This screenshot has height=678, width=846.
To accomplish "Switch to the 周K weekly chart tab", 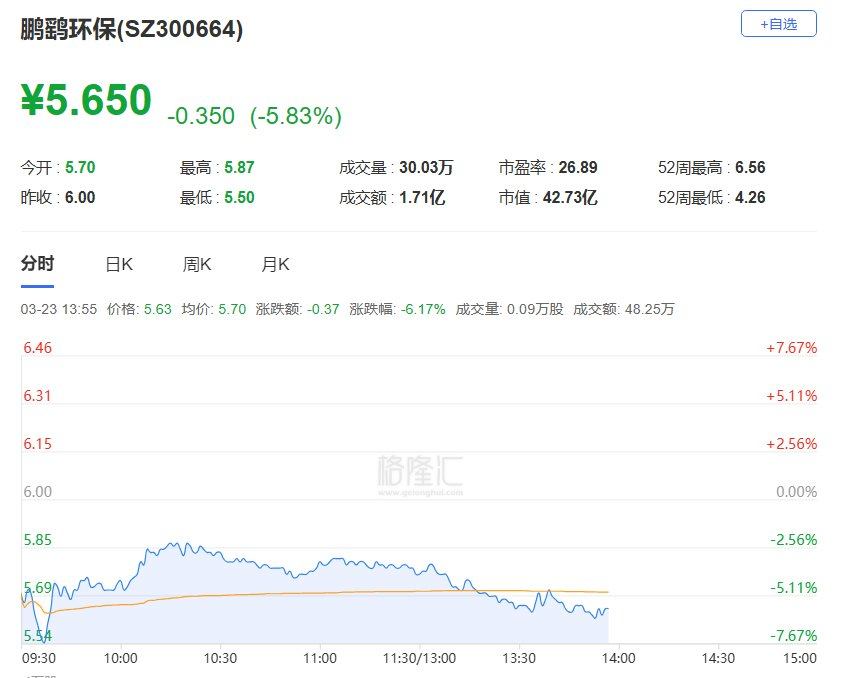I will 196,264.
